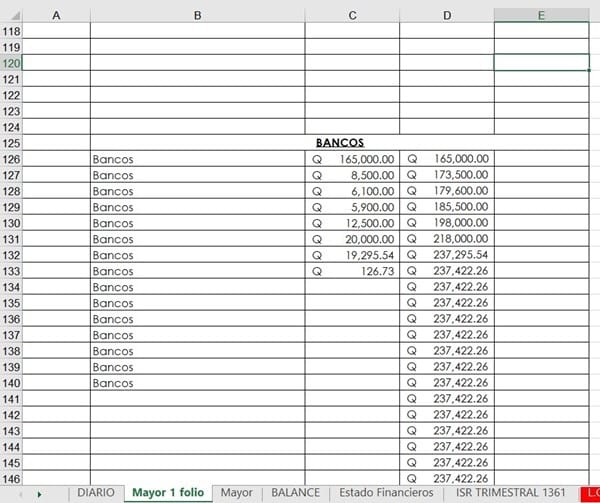Select the 198,000.00 balance cell
600x503 pixels.
pyautogui.click(x=447, y=223)
